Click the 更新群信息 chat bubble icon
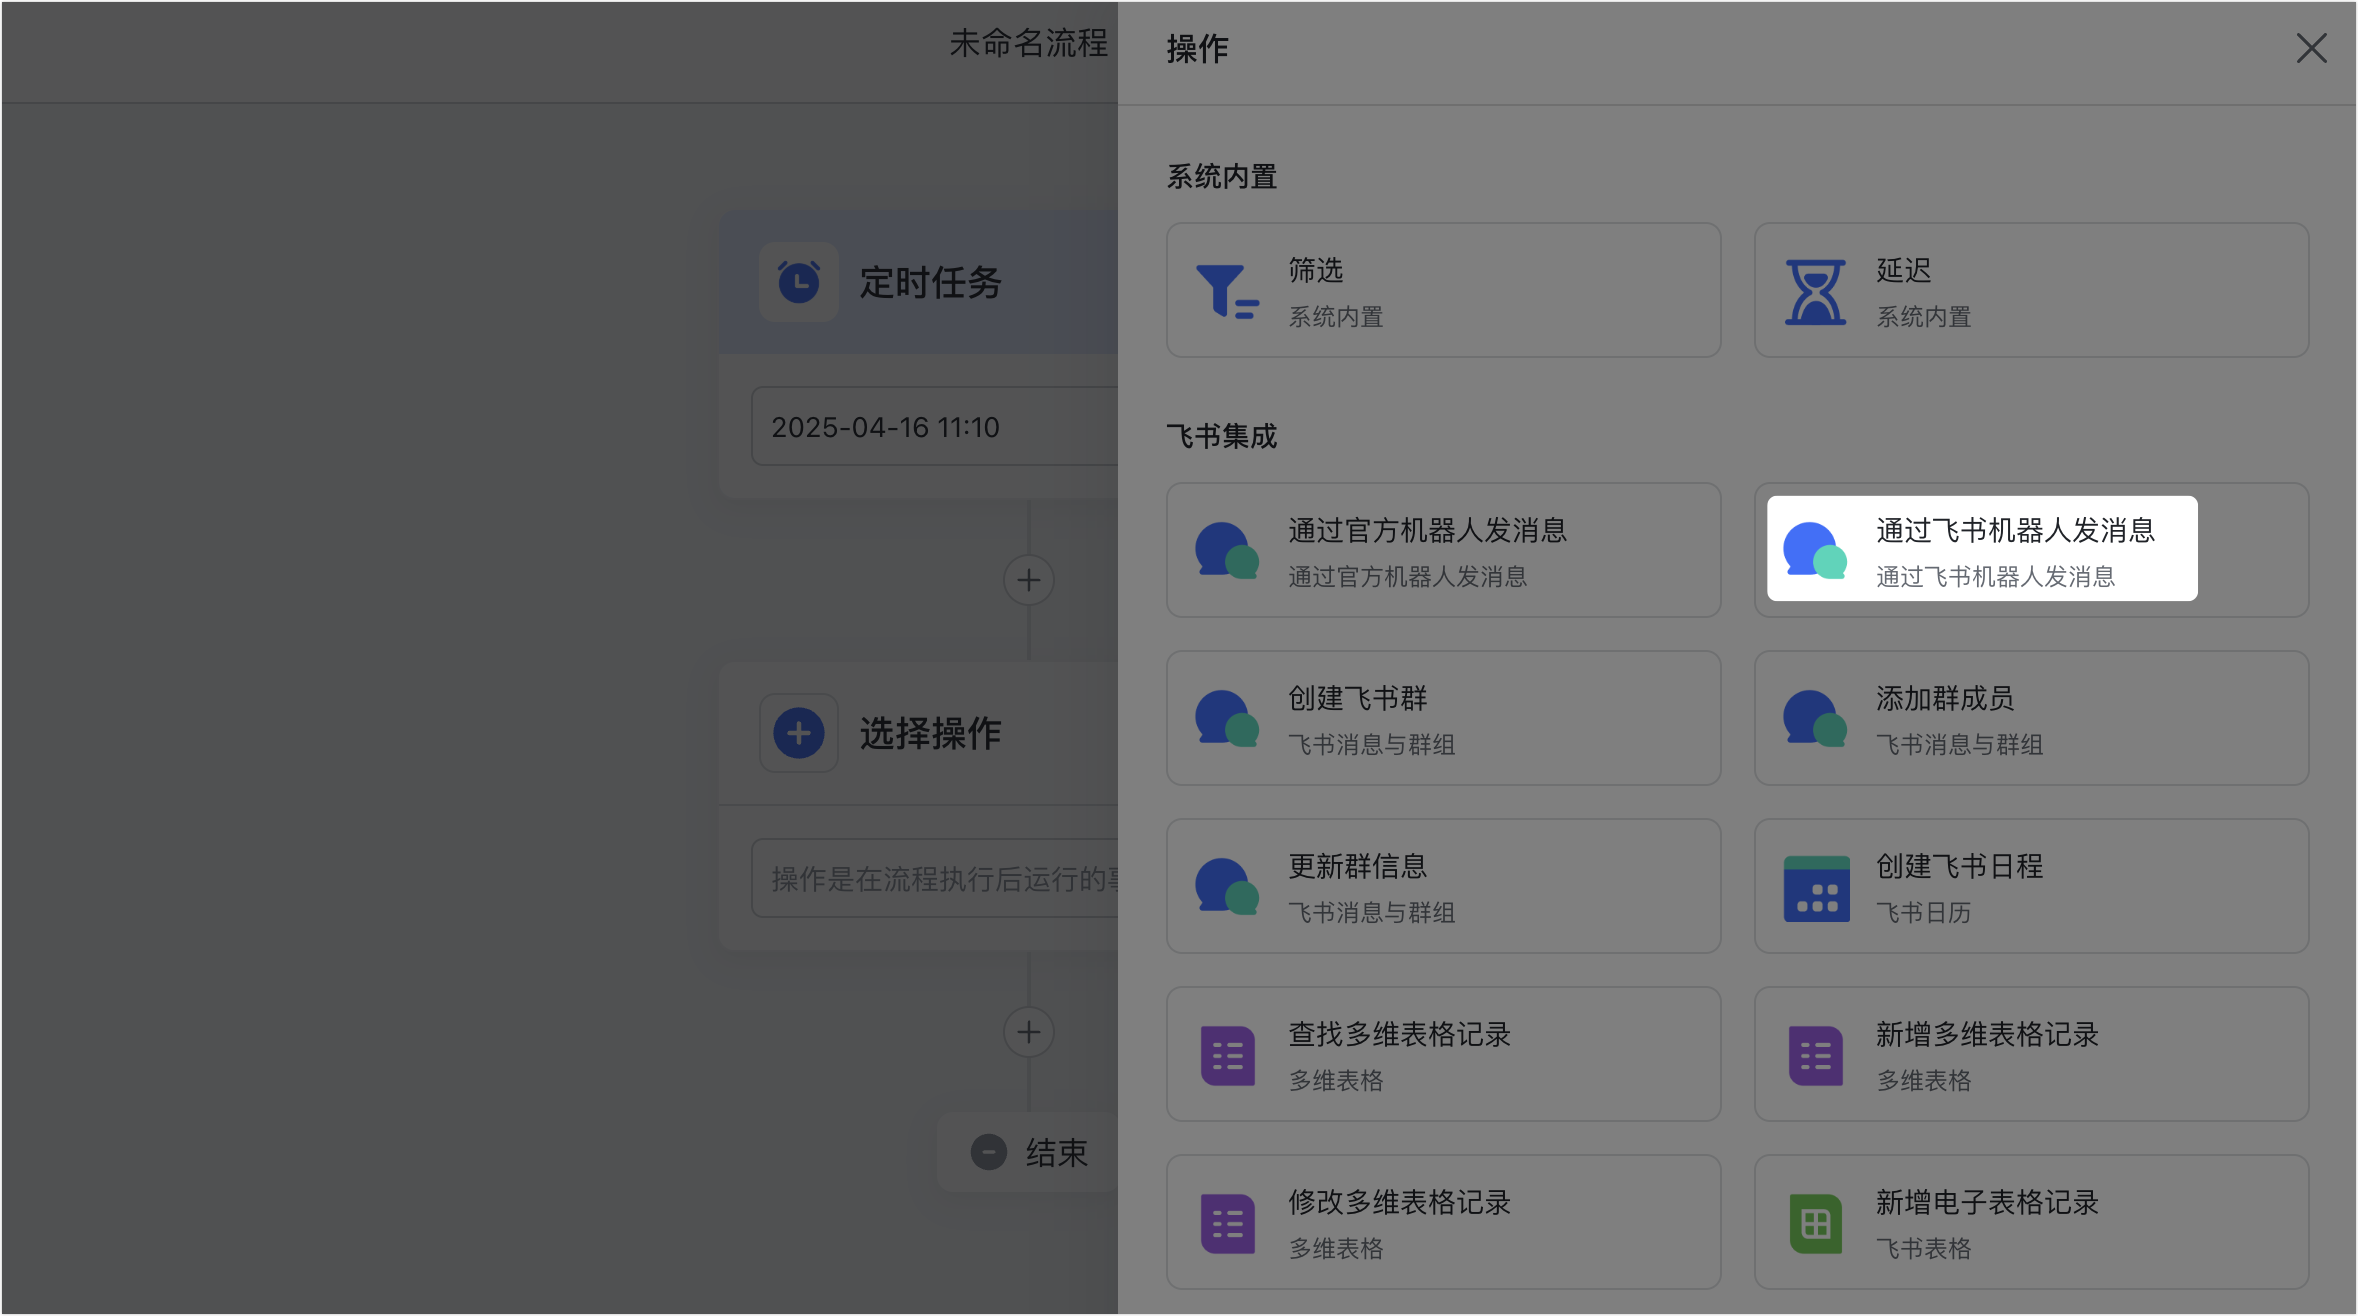Image resolution: width=2358 pixels, height=1316 pixels. pos(1227,886)
